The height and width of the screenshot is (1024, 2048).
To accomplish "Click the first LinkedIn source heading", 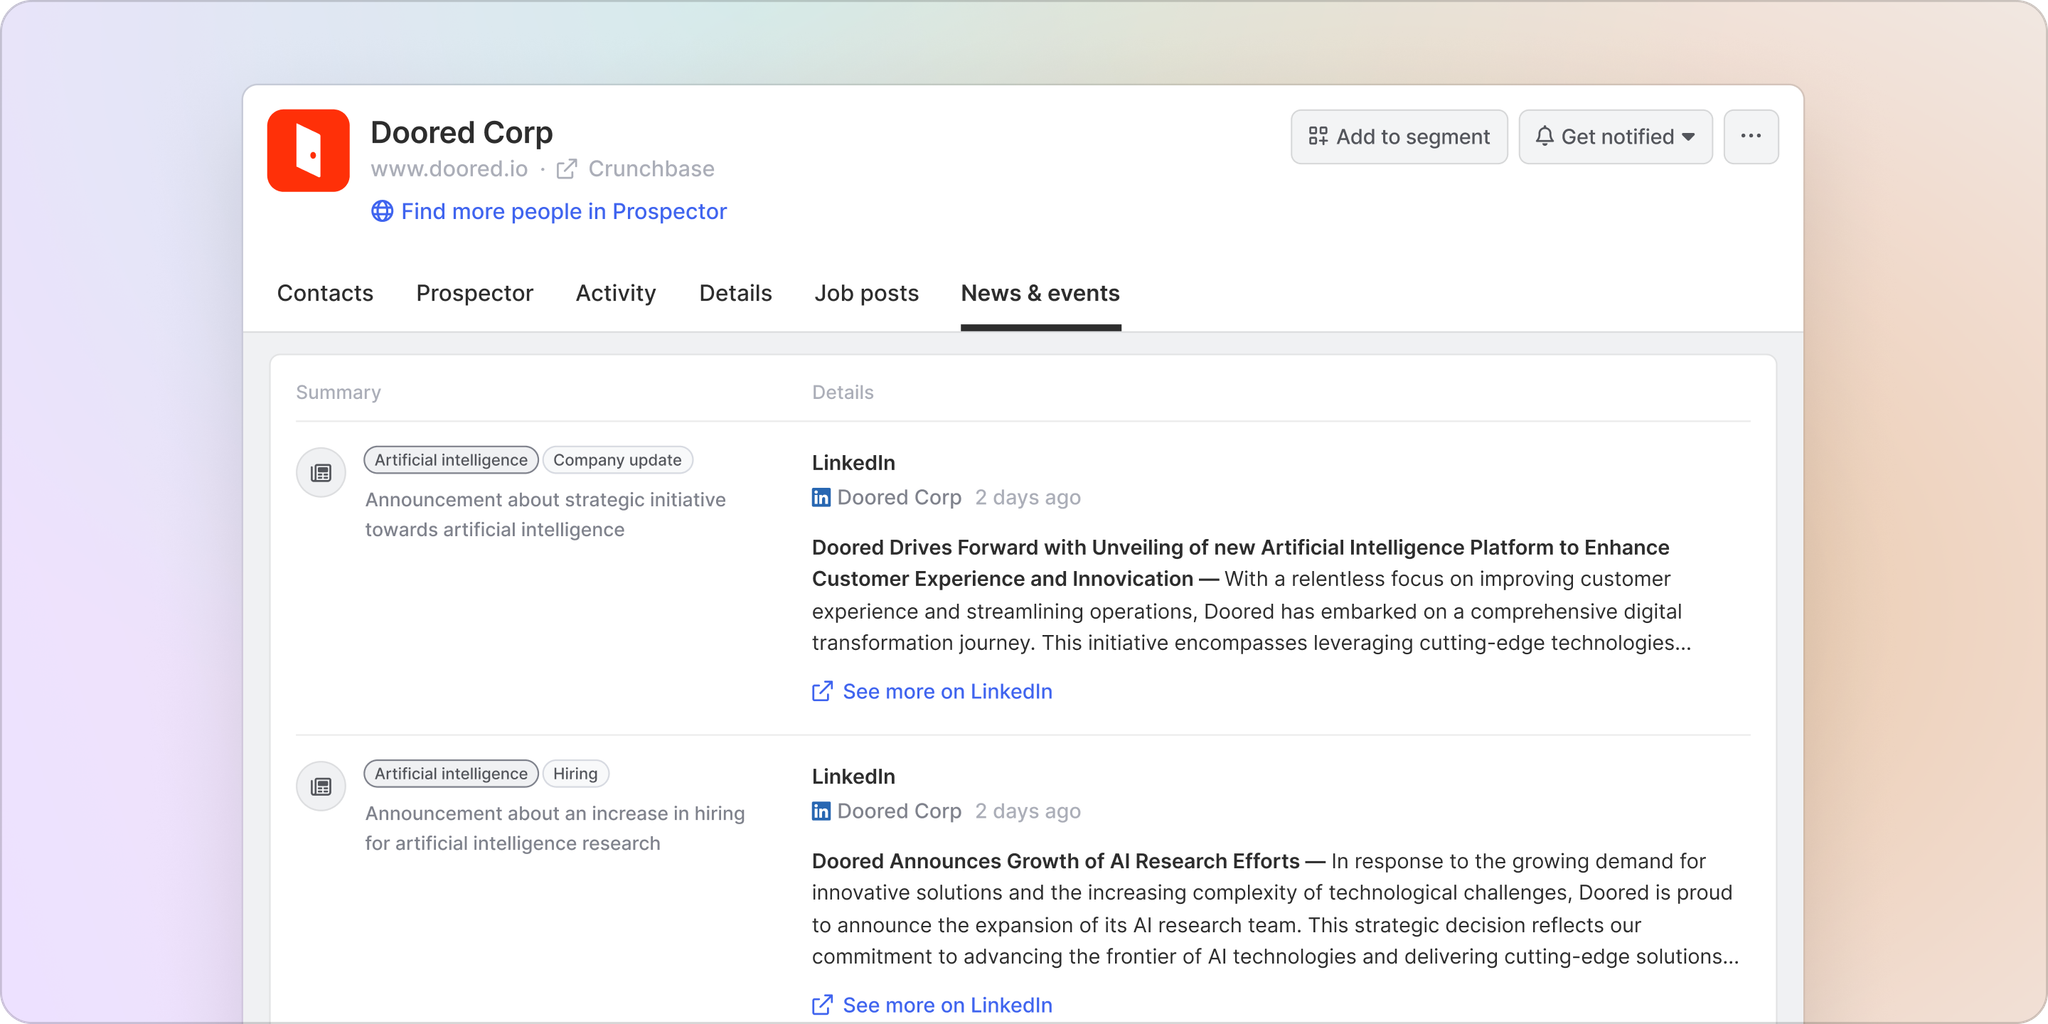I will coord(853,463).
